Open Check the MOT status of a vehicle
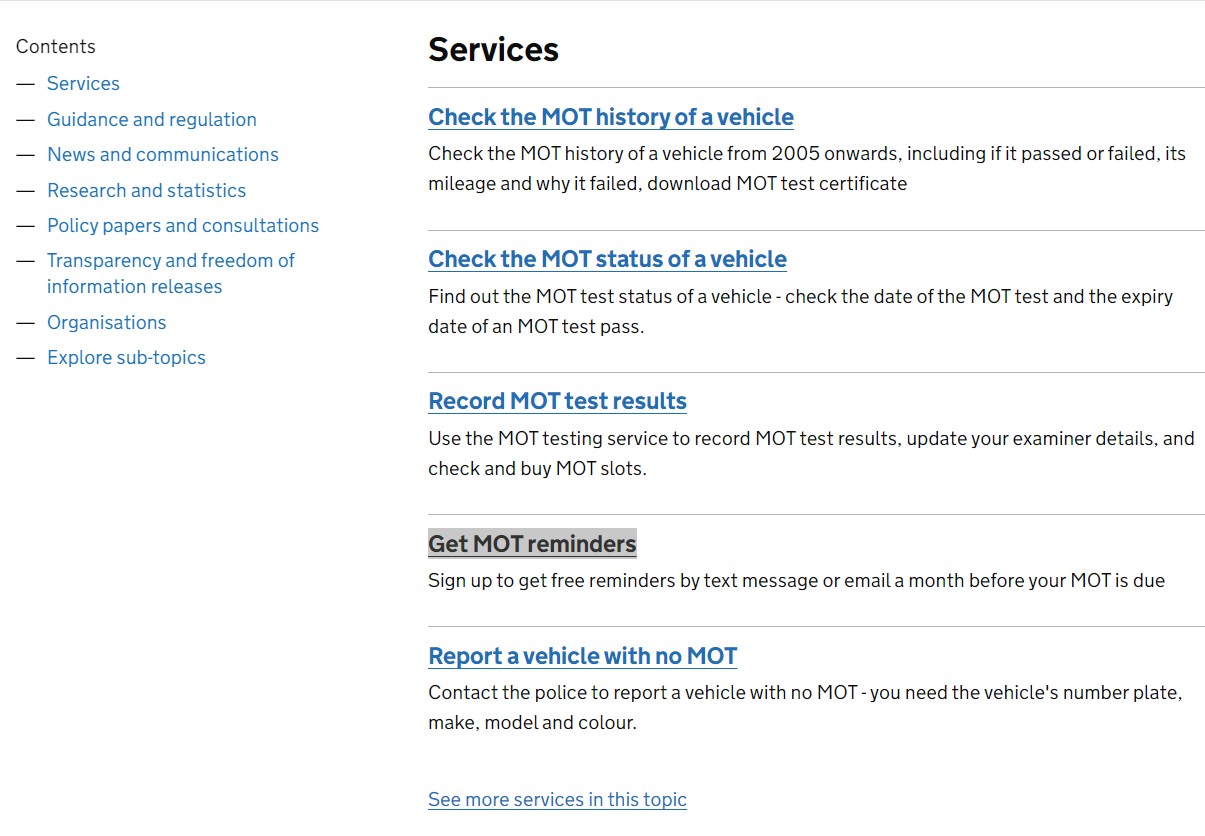This screenshot has height=836, width=1205. 607,259
